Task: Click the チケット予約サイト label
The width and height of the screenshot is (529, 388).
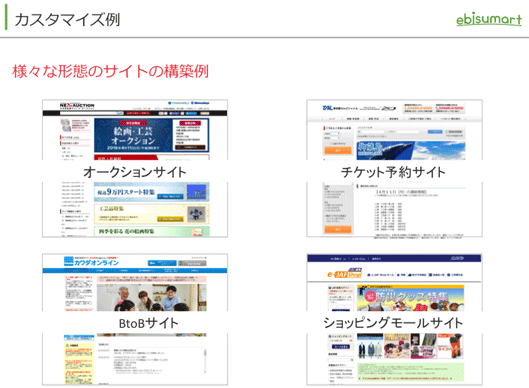Action: [393, 172]
